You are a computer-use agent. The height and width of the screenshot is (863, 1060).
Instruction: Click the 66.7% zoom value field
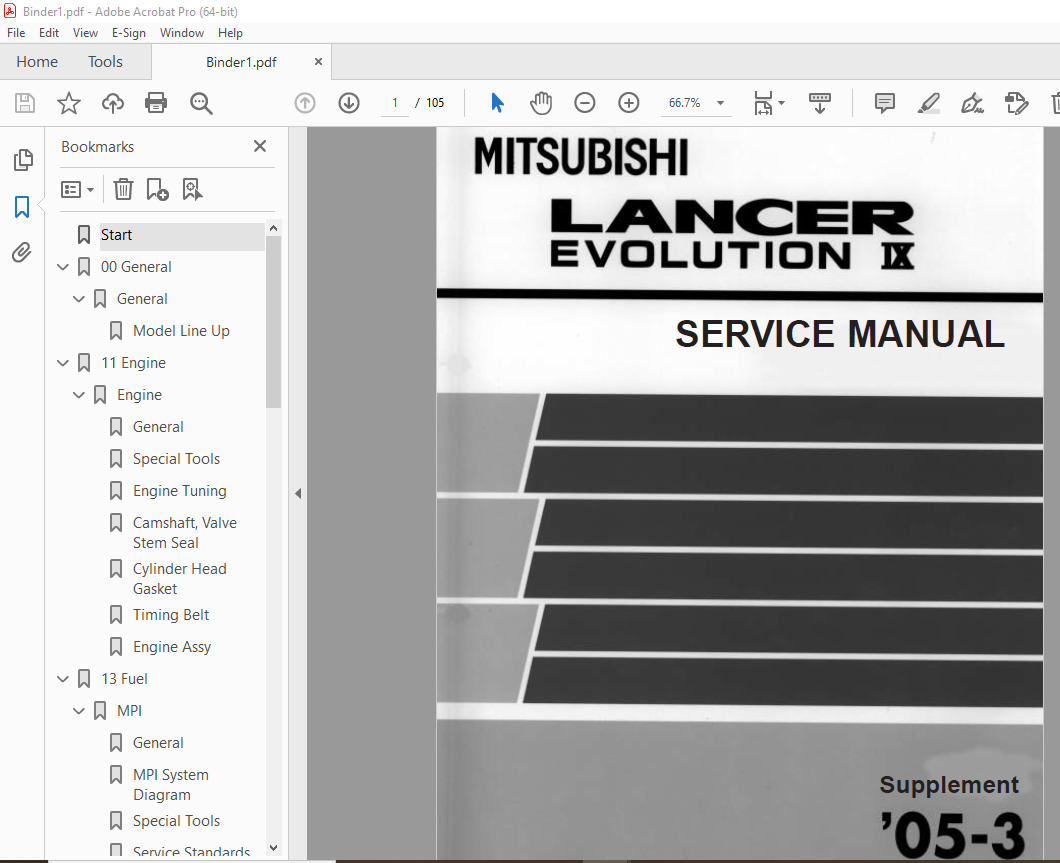[685, 103]
